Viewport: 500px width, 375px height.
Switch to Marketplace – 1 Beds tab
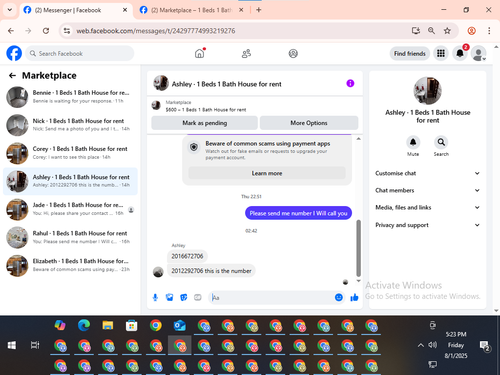191,10
